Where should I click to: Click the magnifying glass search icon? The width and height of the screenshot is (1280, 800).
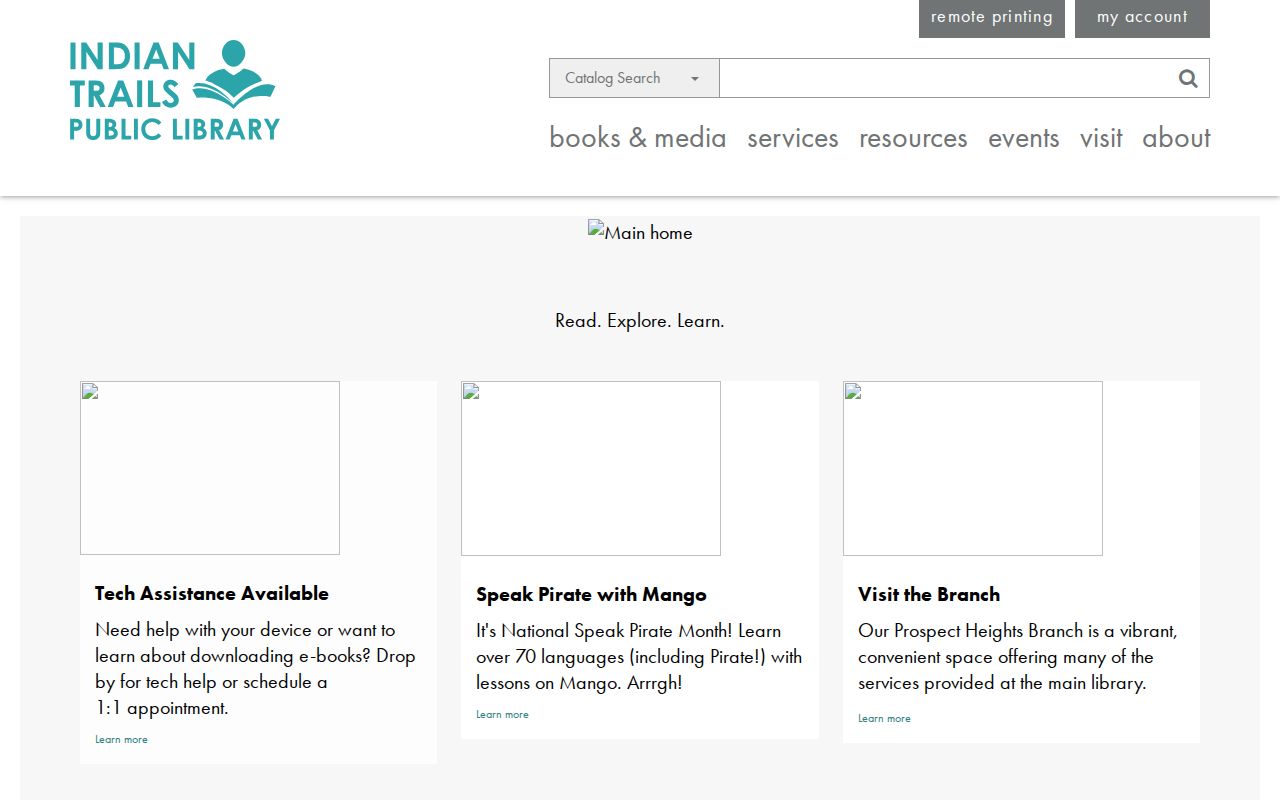(1188, 78)
